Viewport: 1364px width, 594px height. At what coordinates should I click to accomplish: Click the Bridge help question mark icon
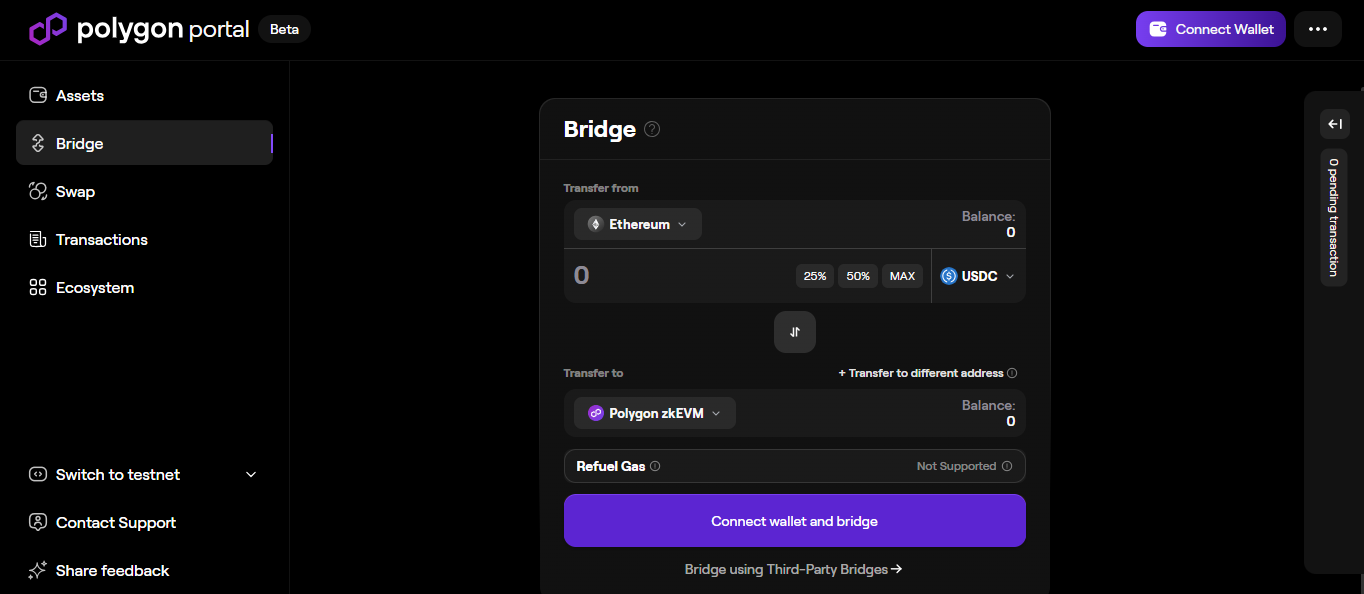[x=652, y=129]
